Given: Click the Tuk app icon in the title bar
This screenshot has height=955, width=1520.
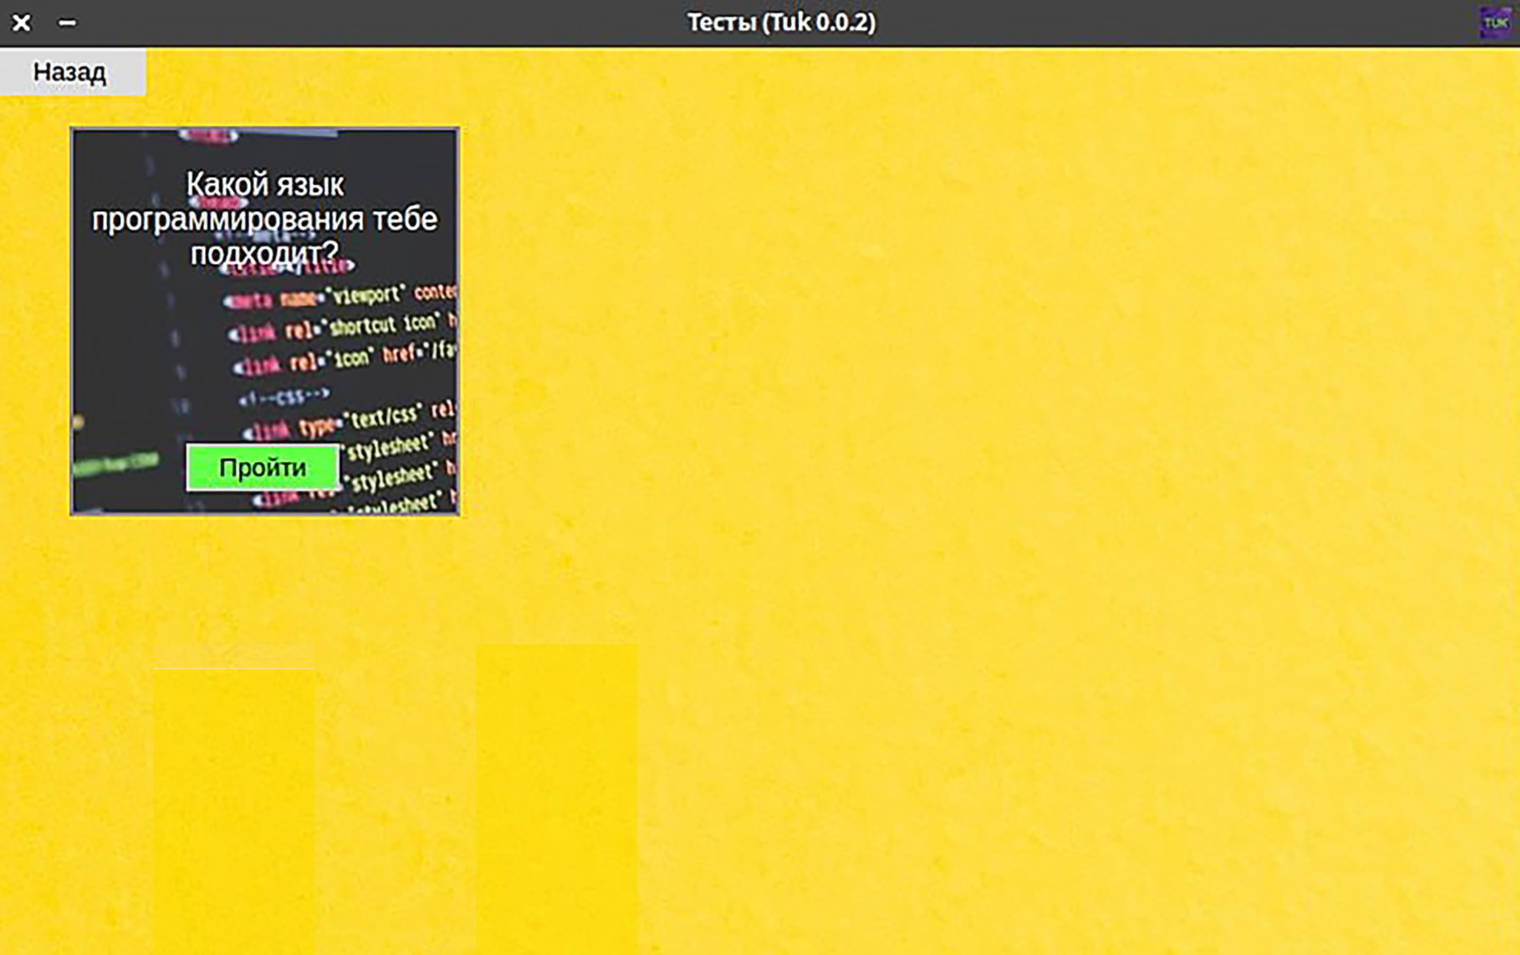Looking at the screenshot, I should pos(1496,22).
